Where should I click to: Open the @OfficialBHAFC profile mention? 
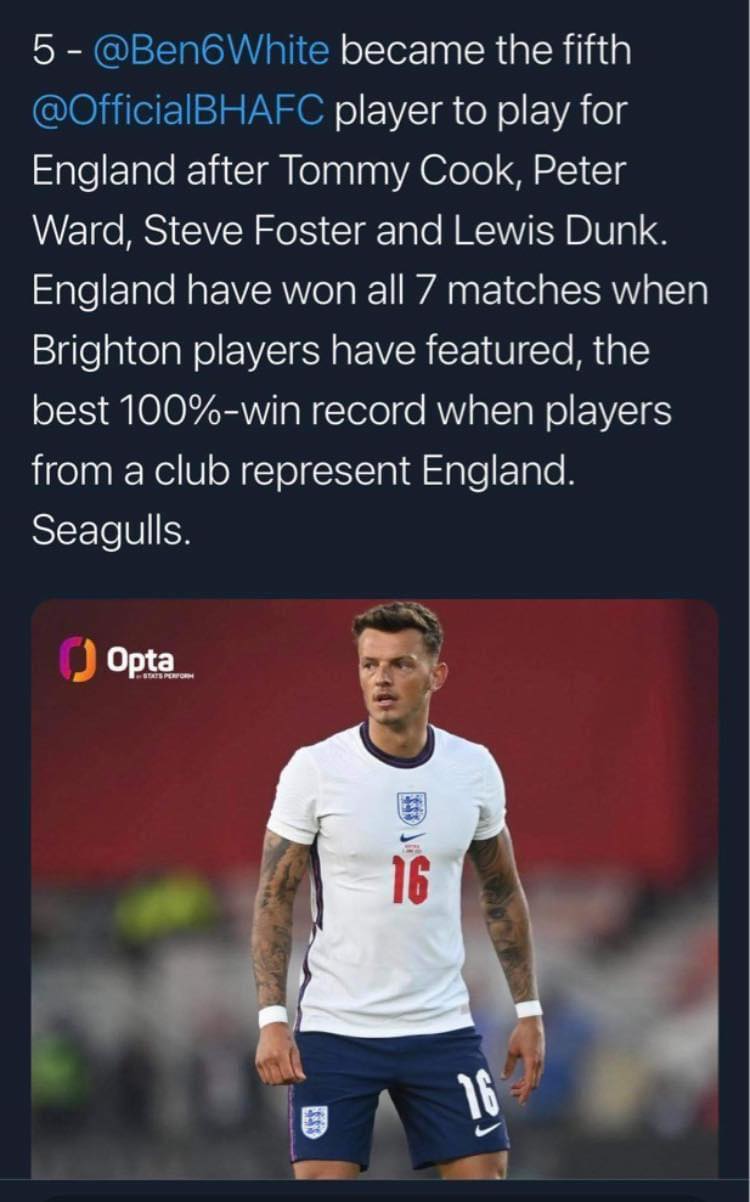point(178,112)
